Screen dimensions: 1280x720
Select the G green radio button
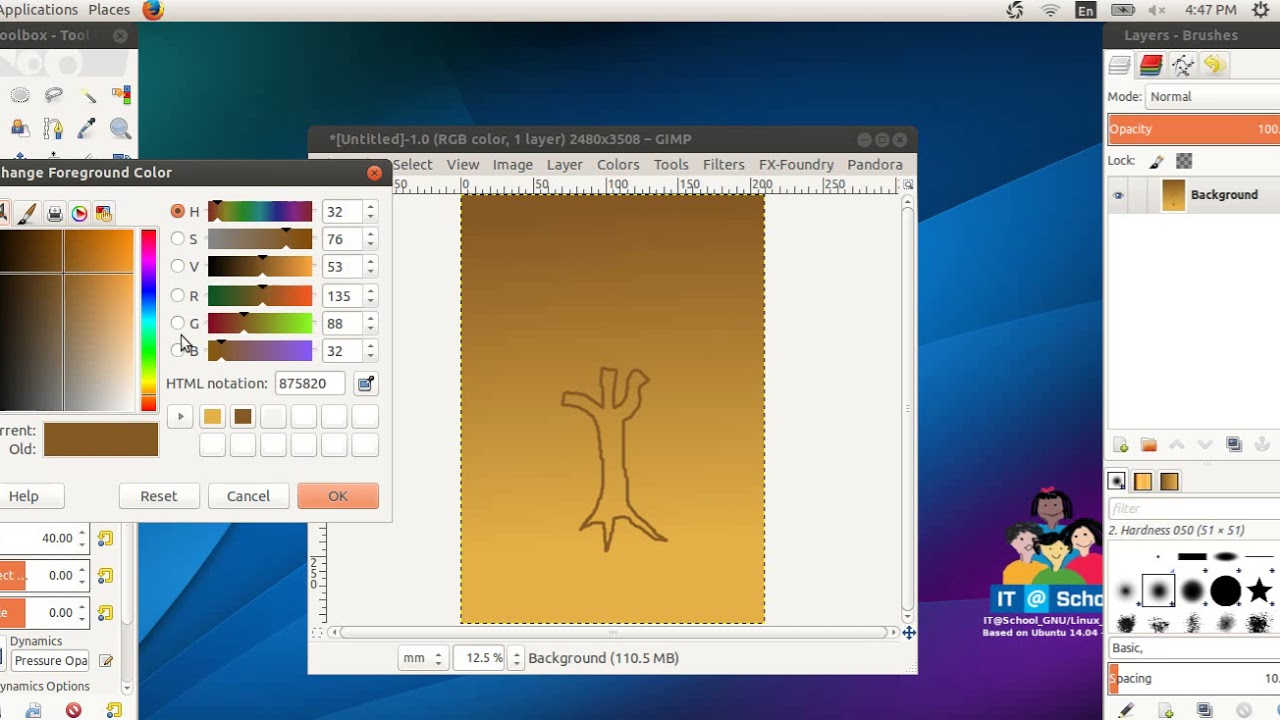(x=178, y=323)
